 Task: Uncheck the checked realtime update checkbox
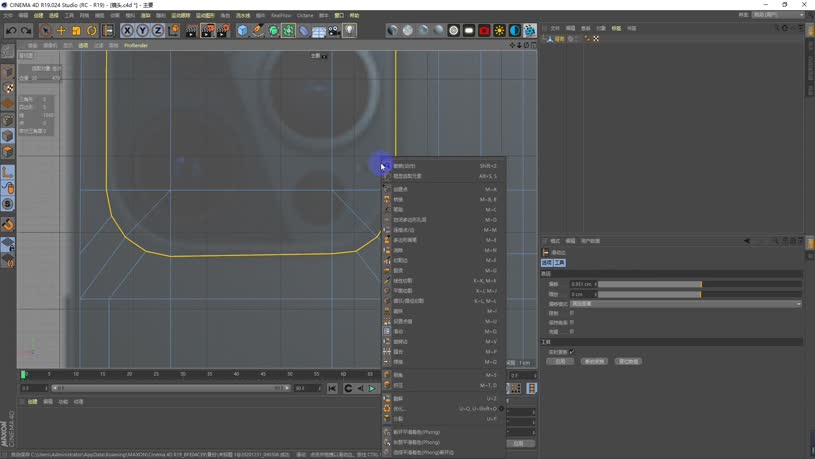(572, 352)
